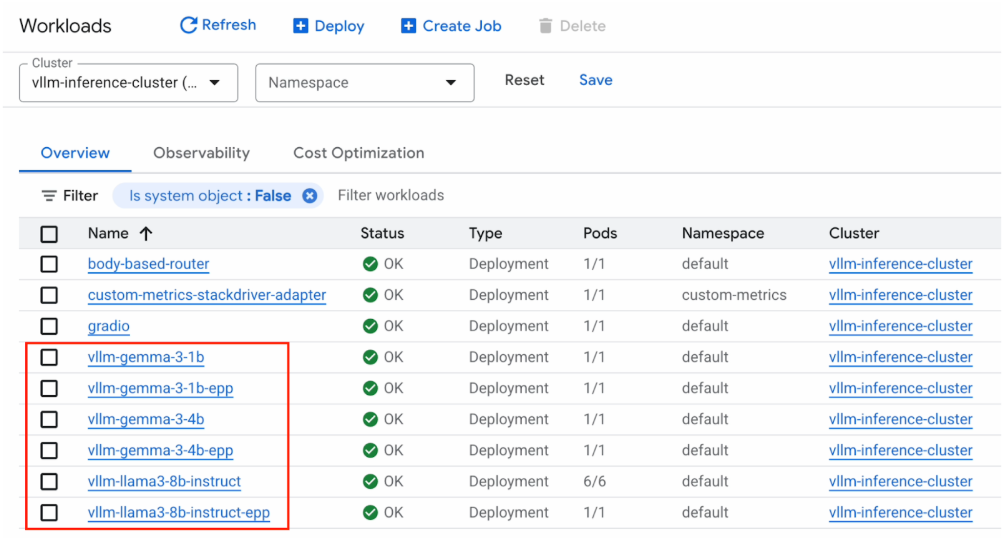Select the vllm-gemma-3-4b checkbox

49,419
